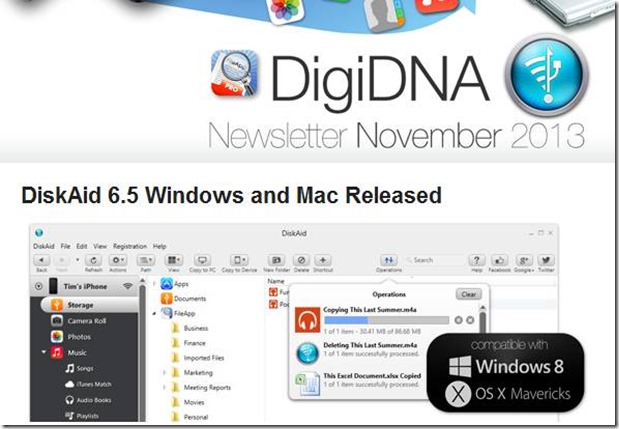Select Documents in the storage tree
Viewport: 619px width, 429px height.
183,298
